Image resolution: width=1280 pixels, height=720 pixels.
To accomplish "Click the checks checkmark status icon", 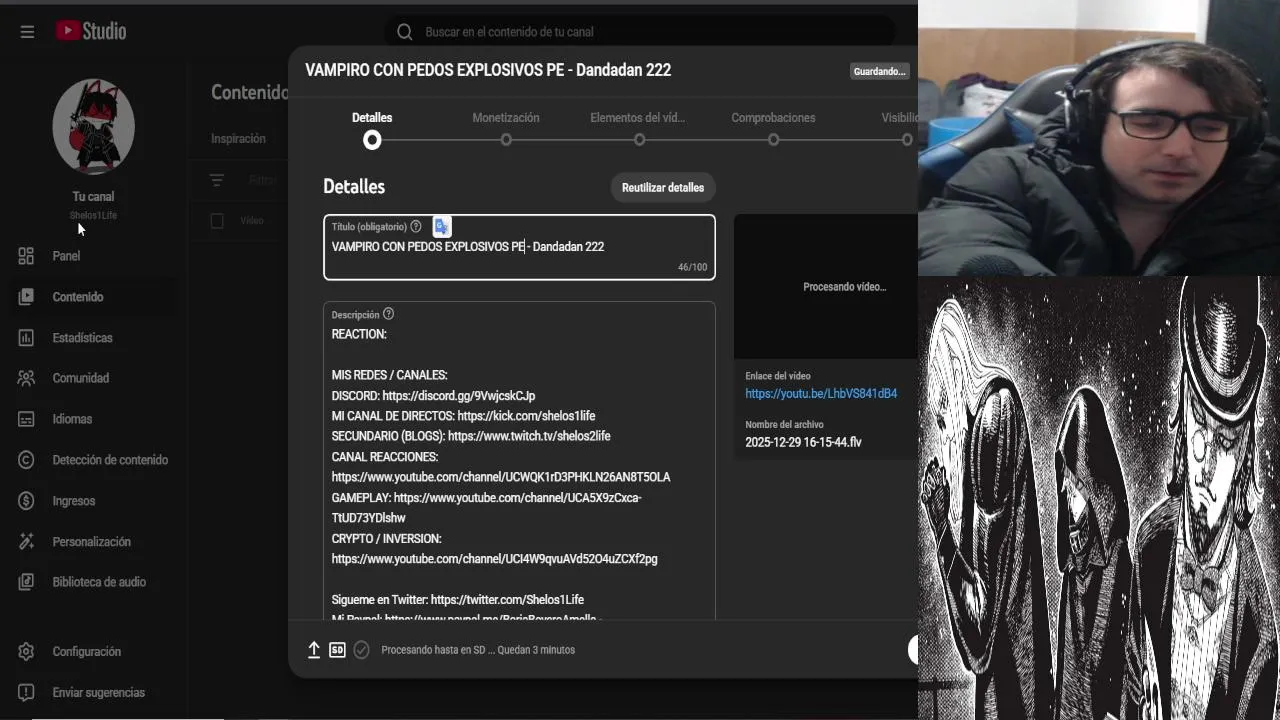I will coord(361,650).
